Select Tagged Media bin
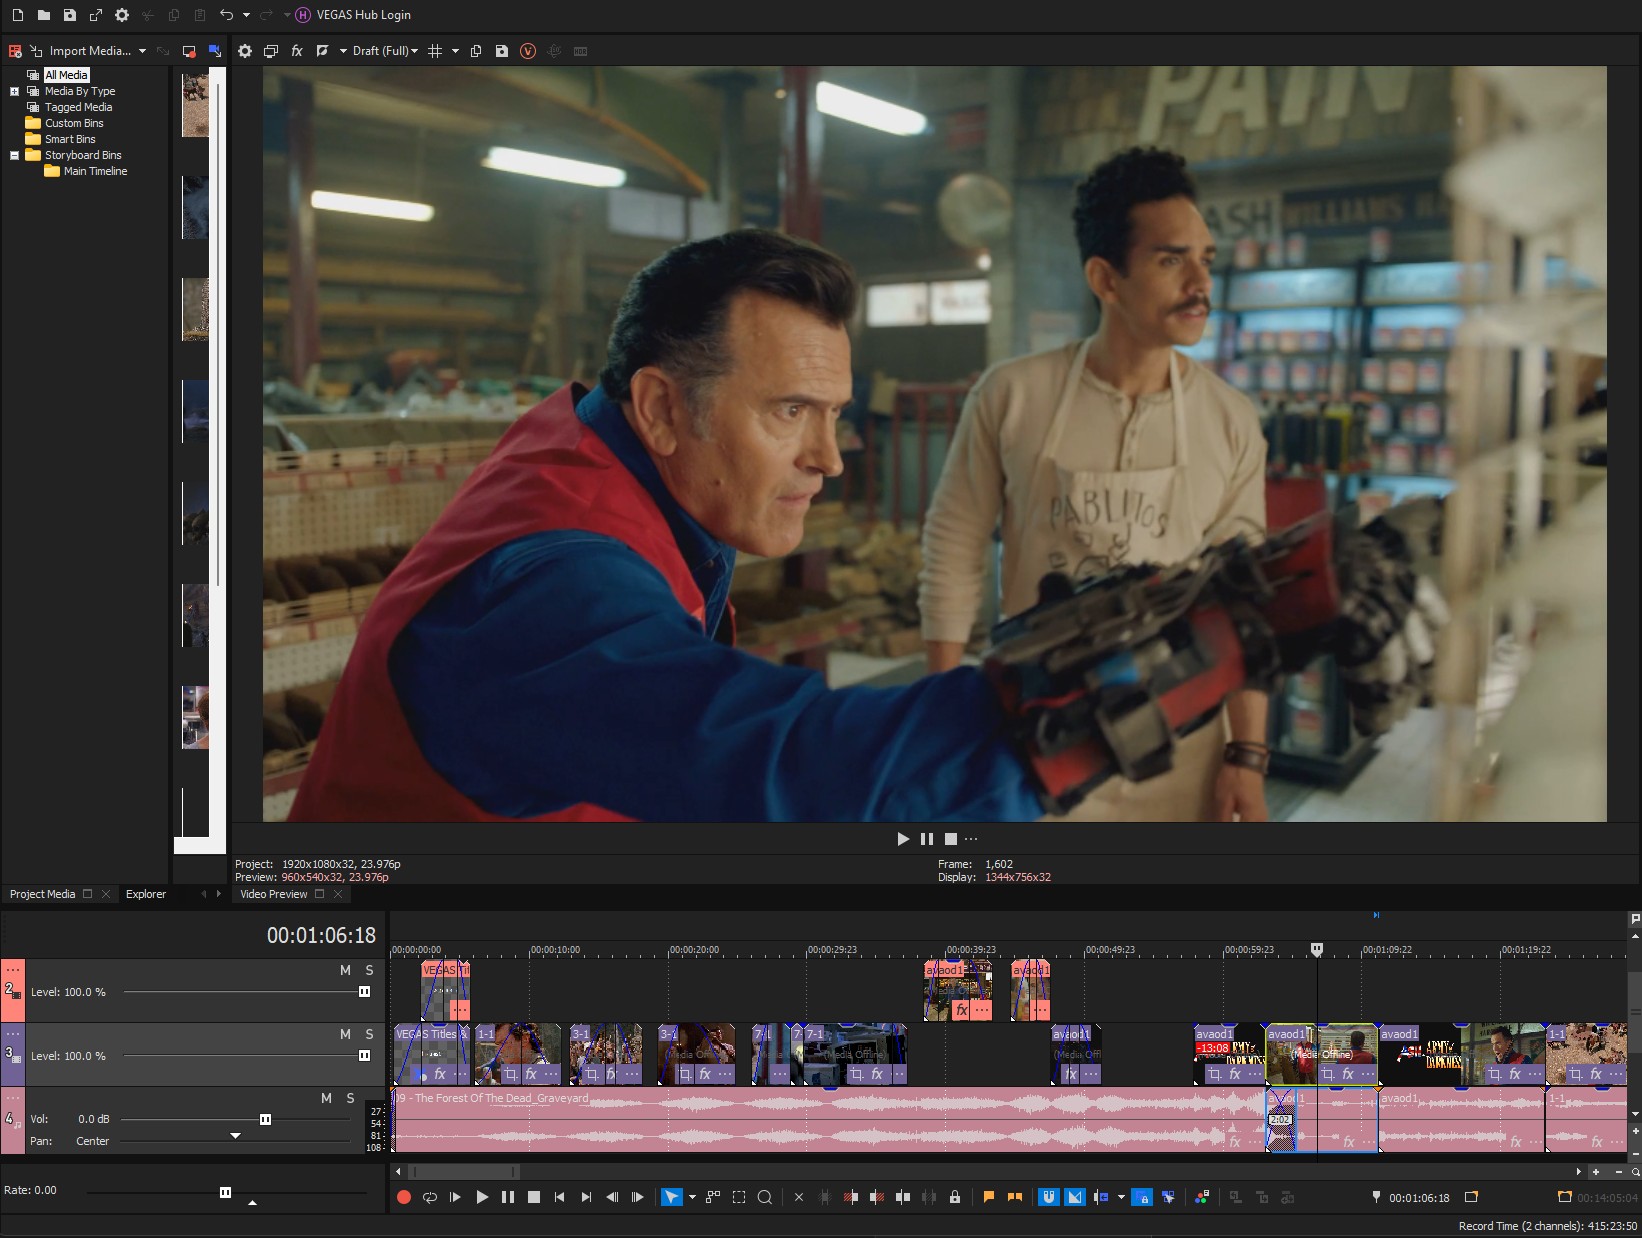The width and height of the screenshot is (1642, 1238). (78, 107)
